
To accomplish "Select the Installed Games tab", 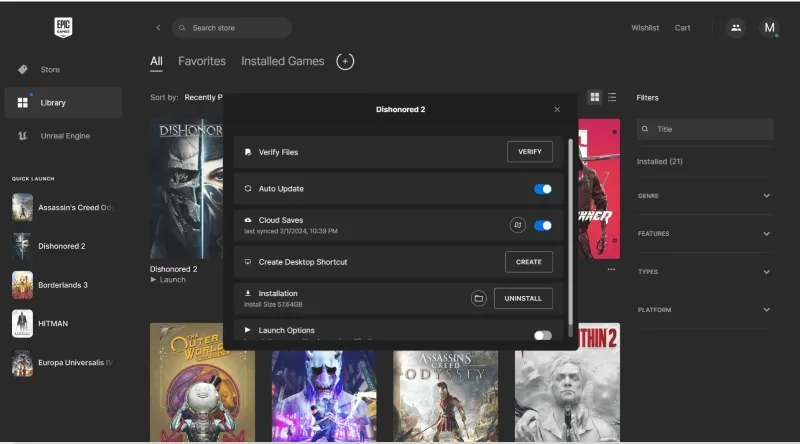I will [283, 61].
